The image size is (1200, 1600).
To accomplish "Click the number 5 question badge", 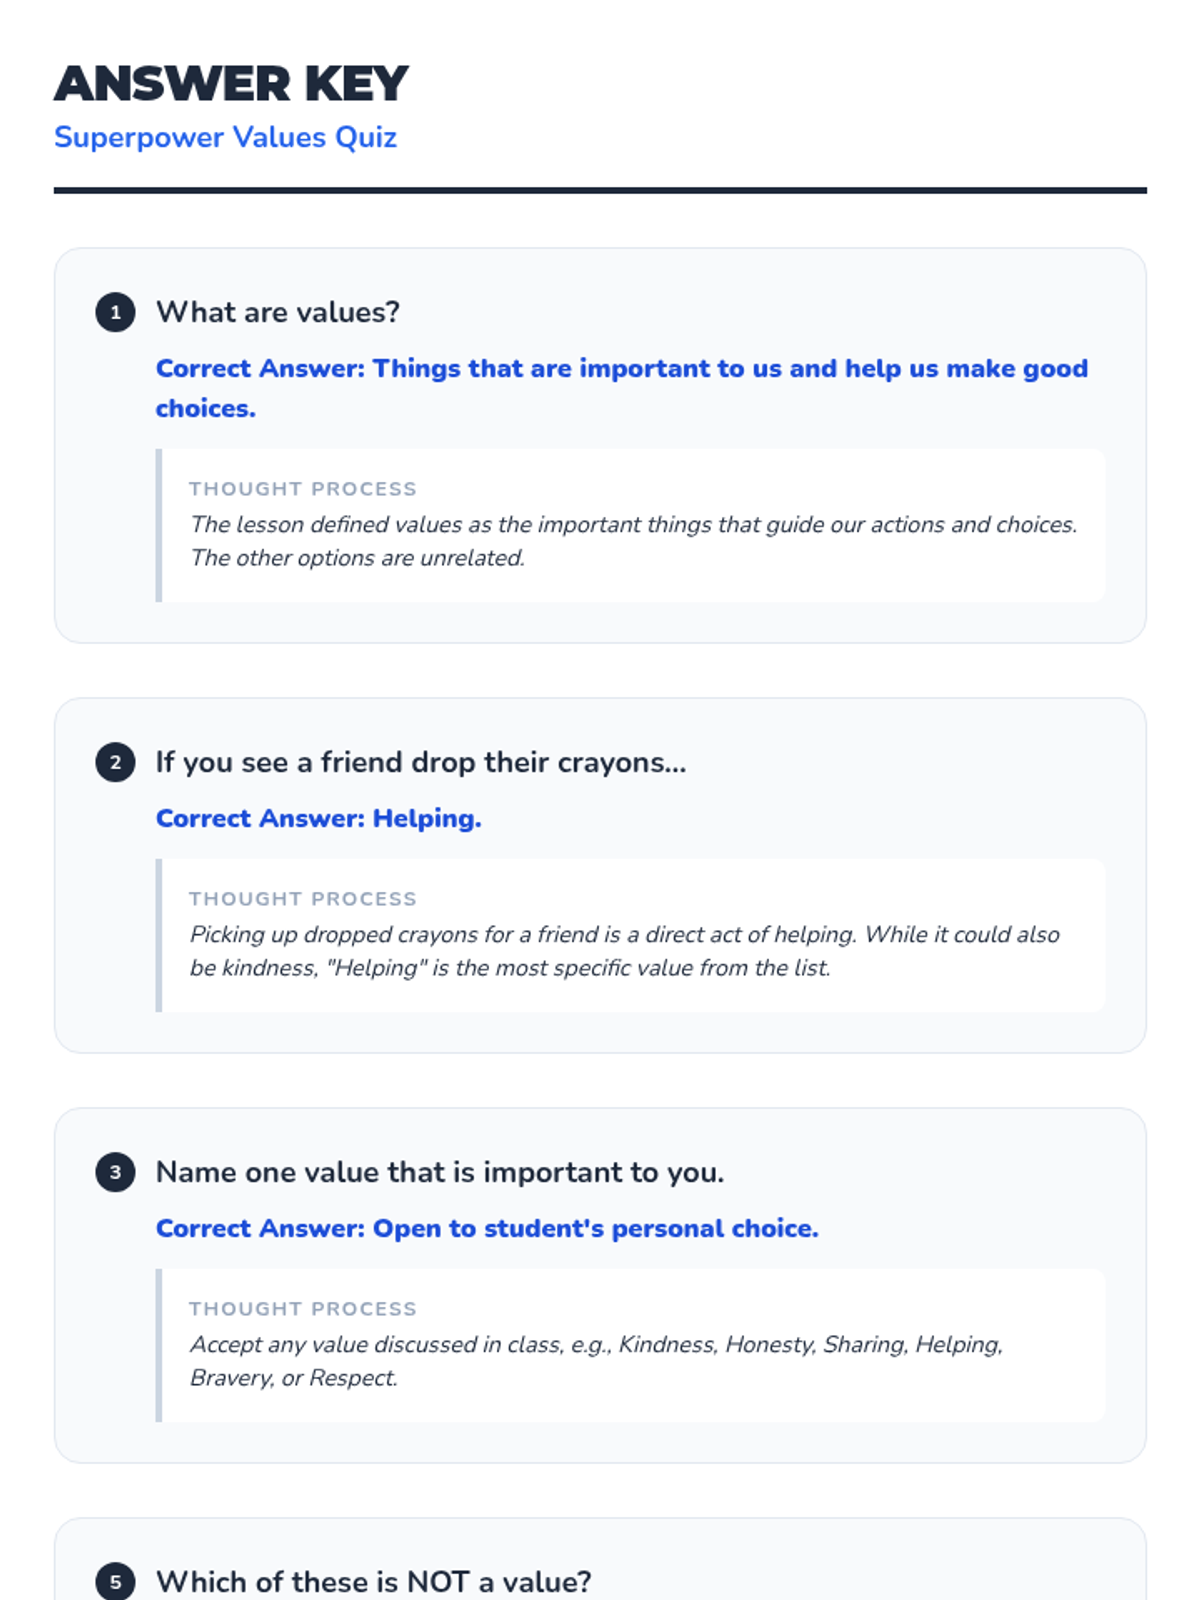I will 115,1582.
